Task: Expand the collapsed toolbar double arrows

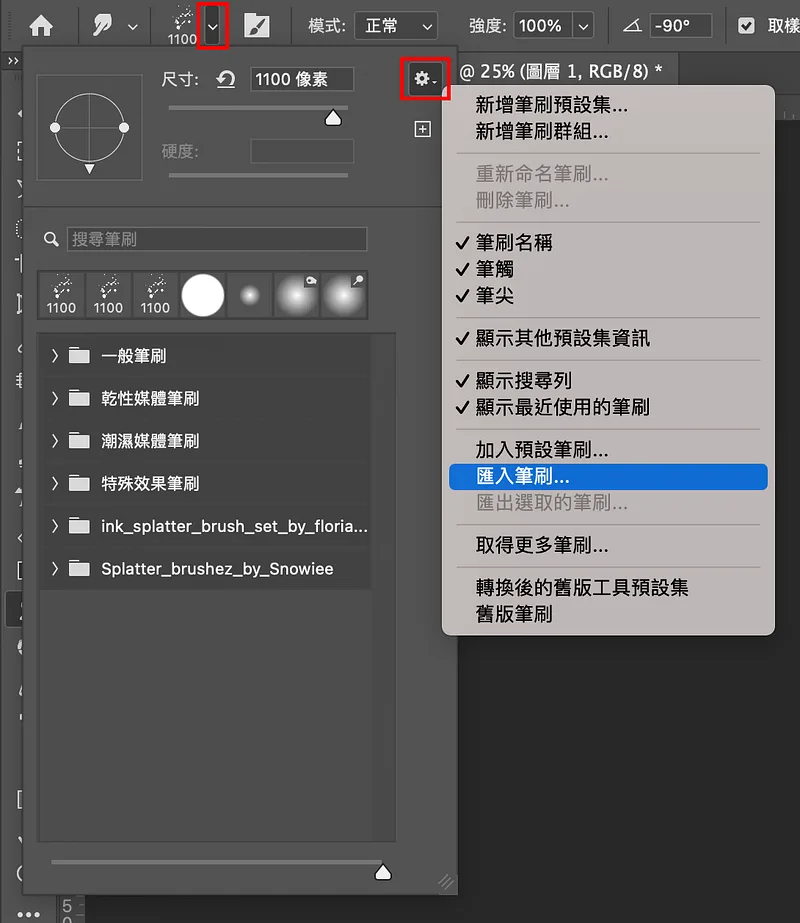Action: point(13,61)
